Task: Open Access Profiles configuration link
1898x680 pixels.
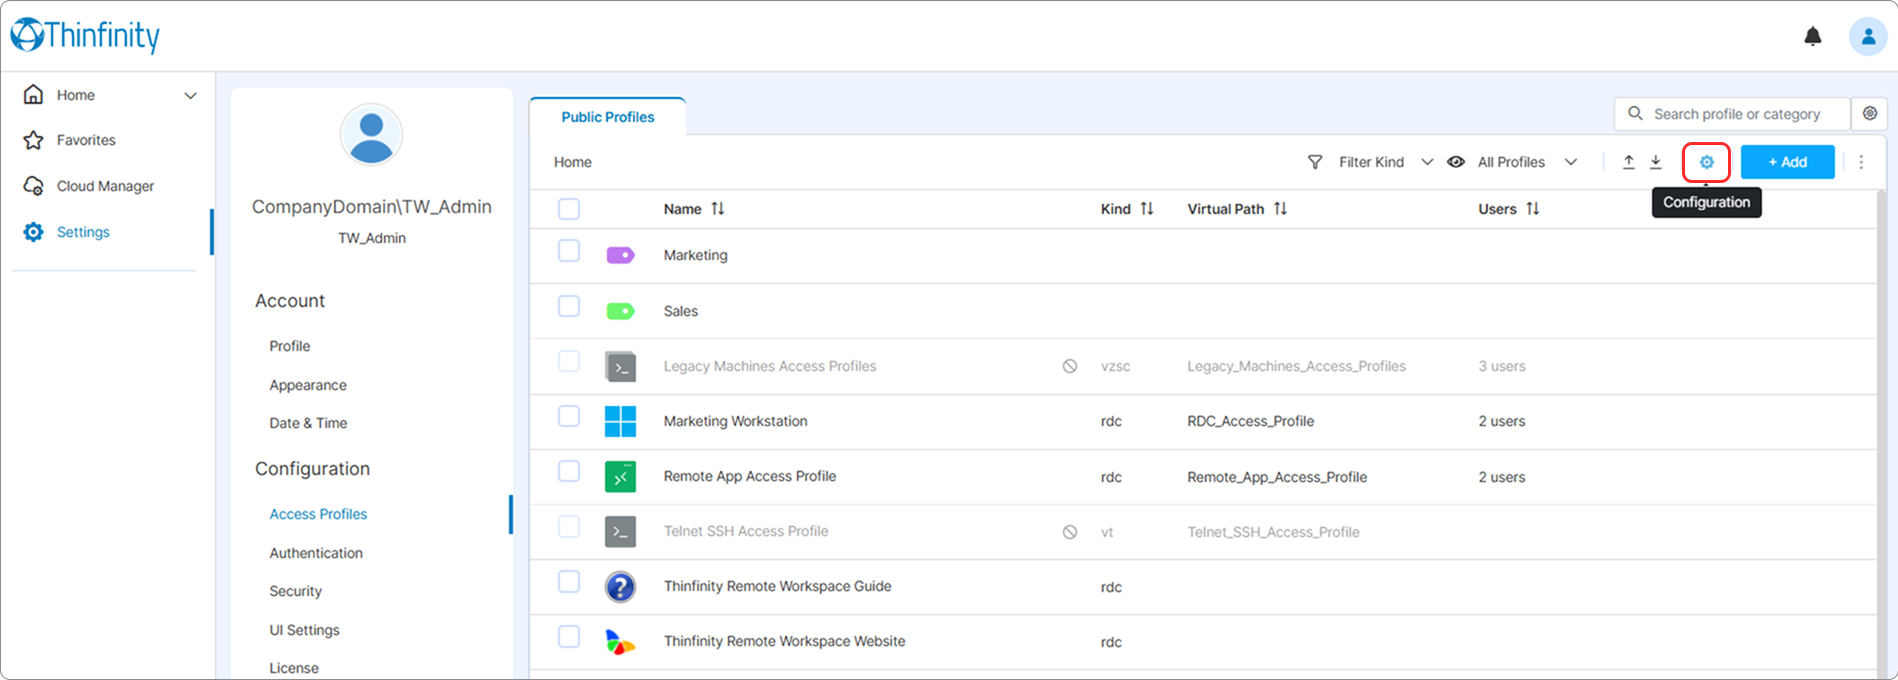Action: tap(318, 514)
